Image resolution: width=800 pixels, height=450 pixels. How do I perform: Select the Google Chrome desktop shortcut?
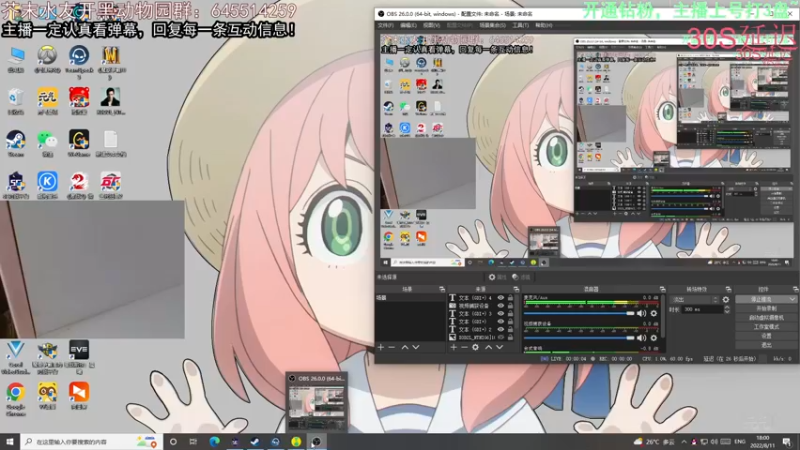coord(16,399)
